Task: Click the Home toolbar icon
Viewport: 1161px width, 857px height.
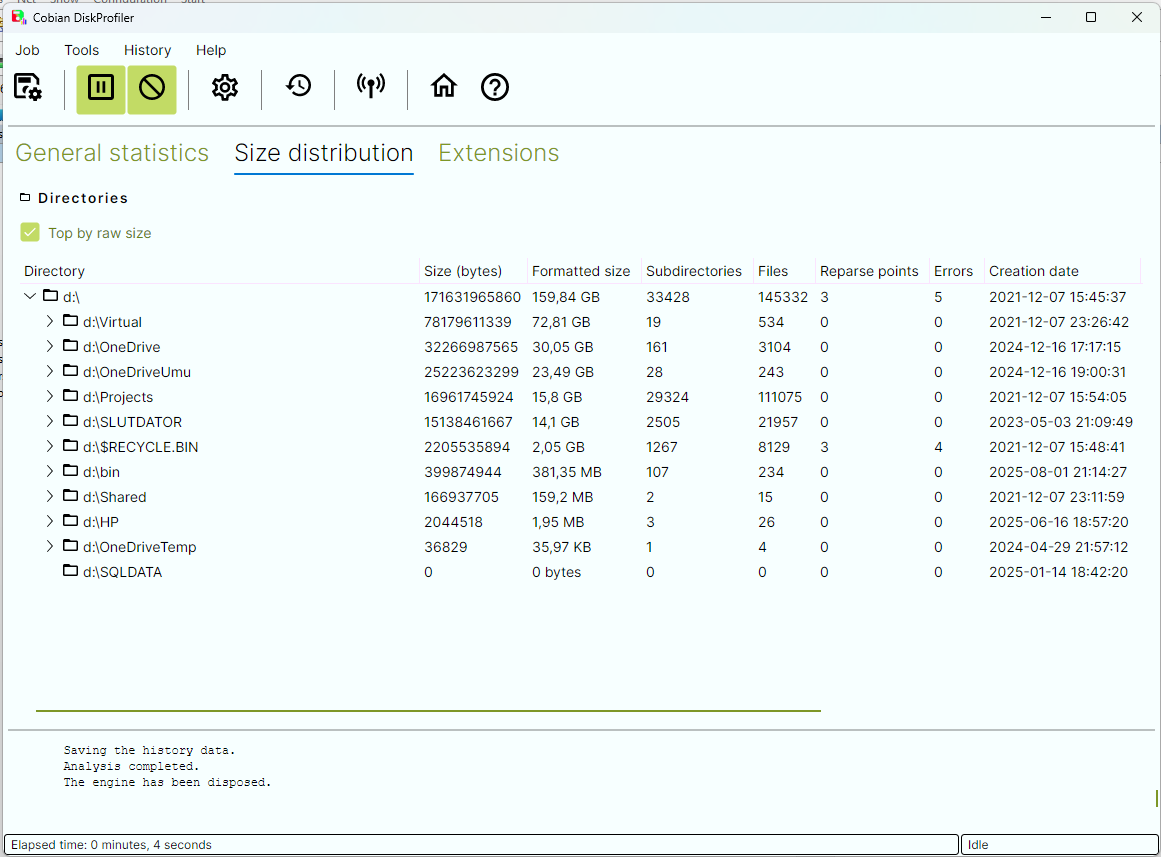Action: tap(444, 87)
